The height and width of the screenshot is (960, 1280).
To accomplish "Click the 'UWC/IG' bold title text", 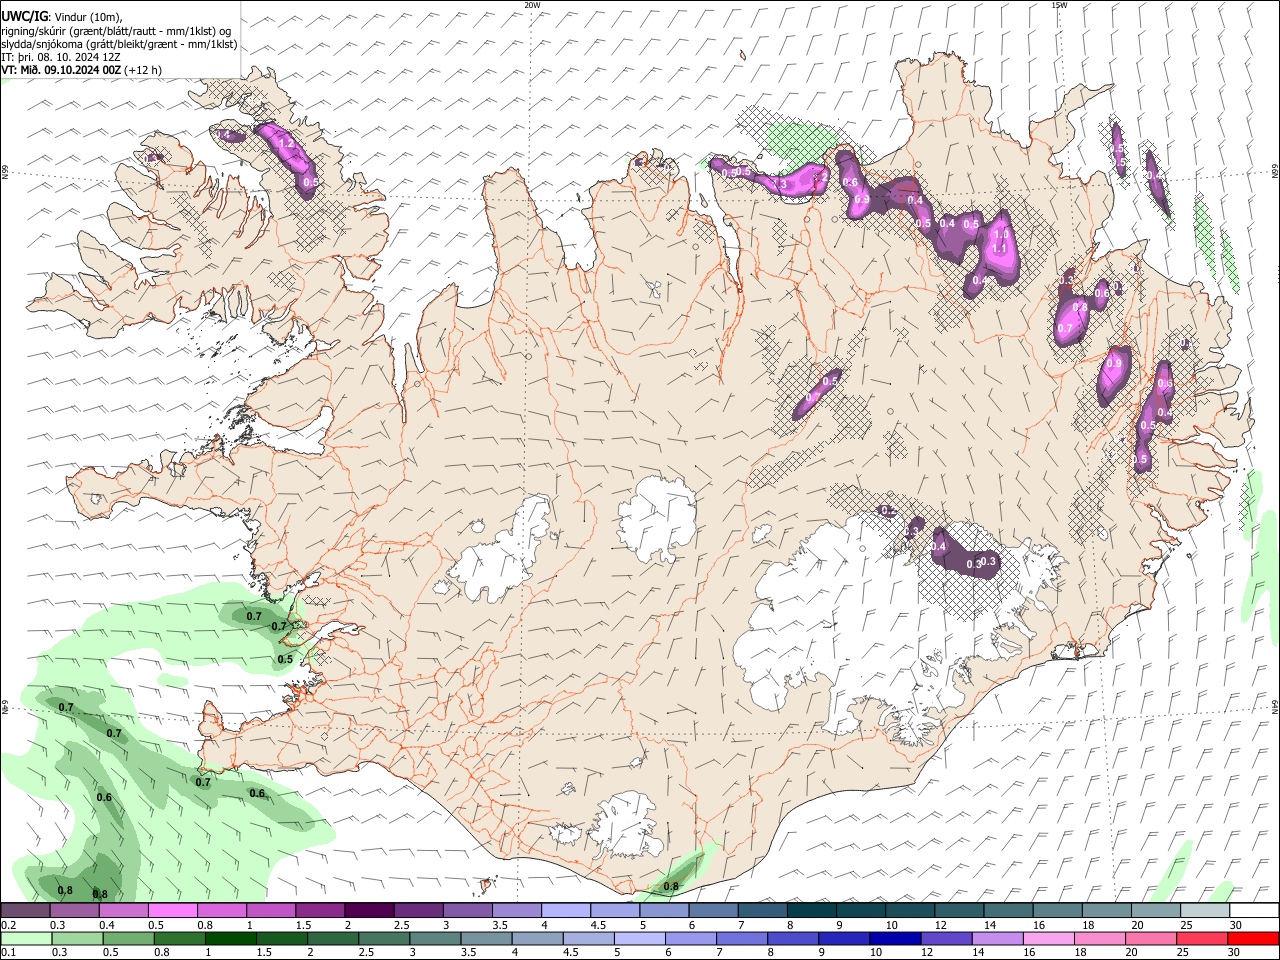I will (x=25, y=16).
